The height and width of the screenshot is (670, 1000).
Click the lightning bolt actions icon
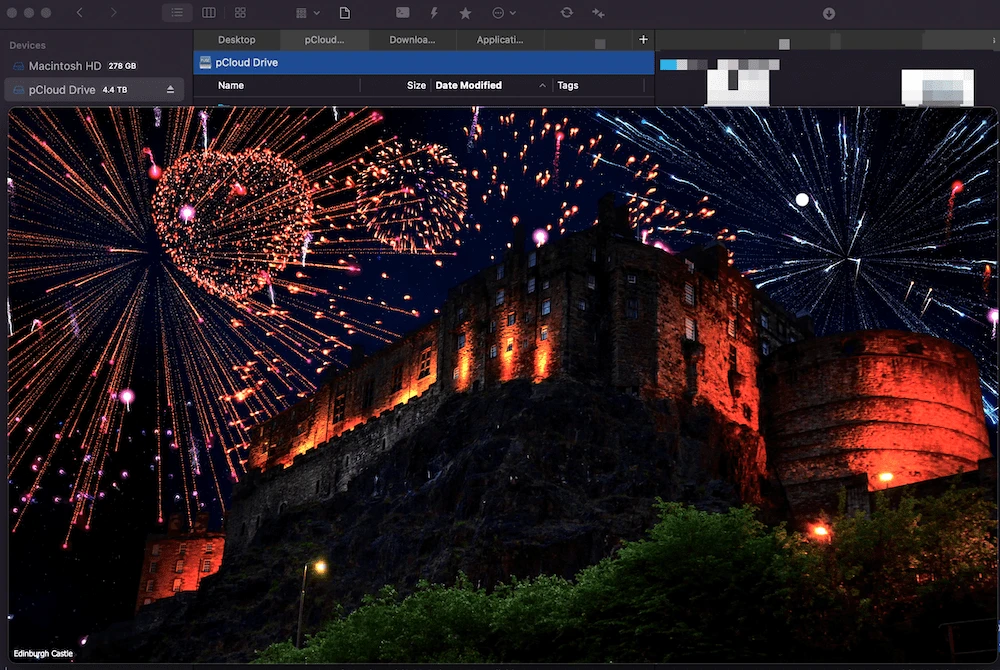434,13
